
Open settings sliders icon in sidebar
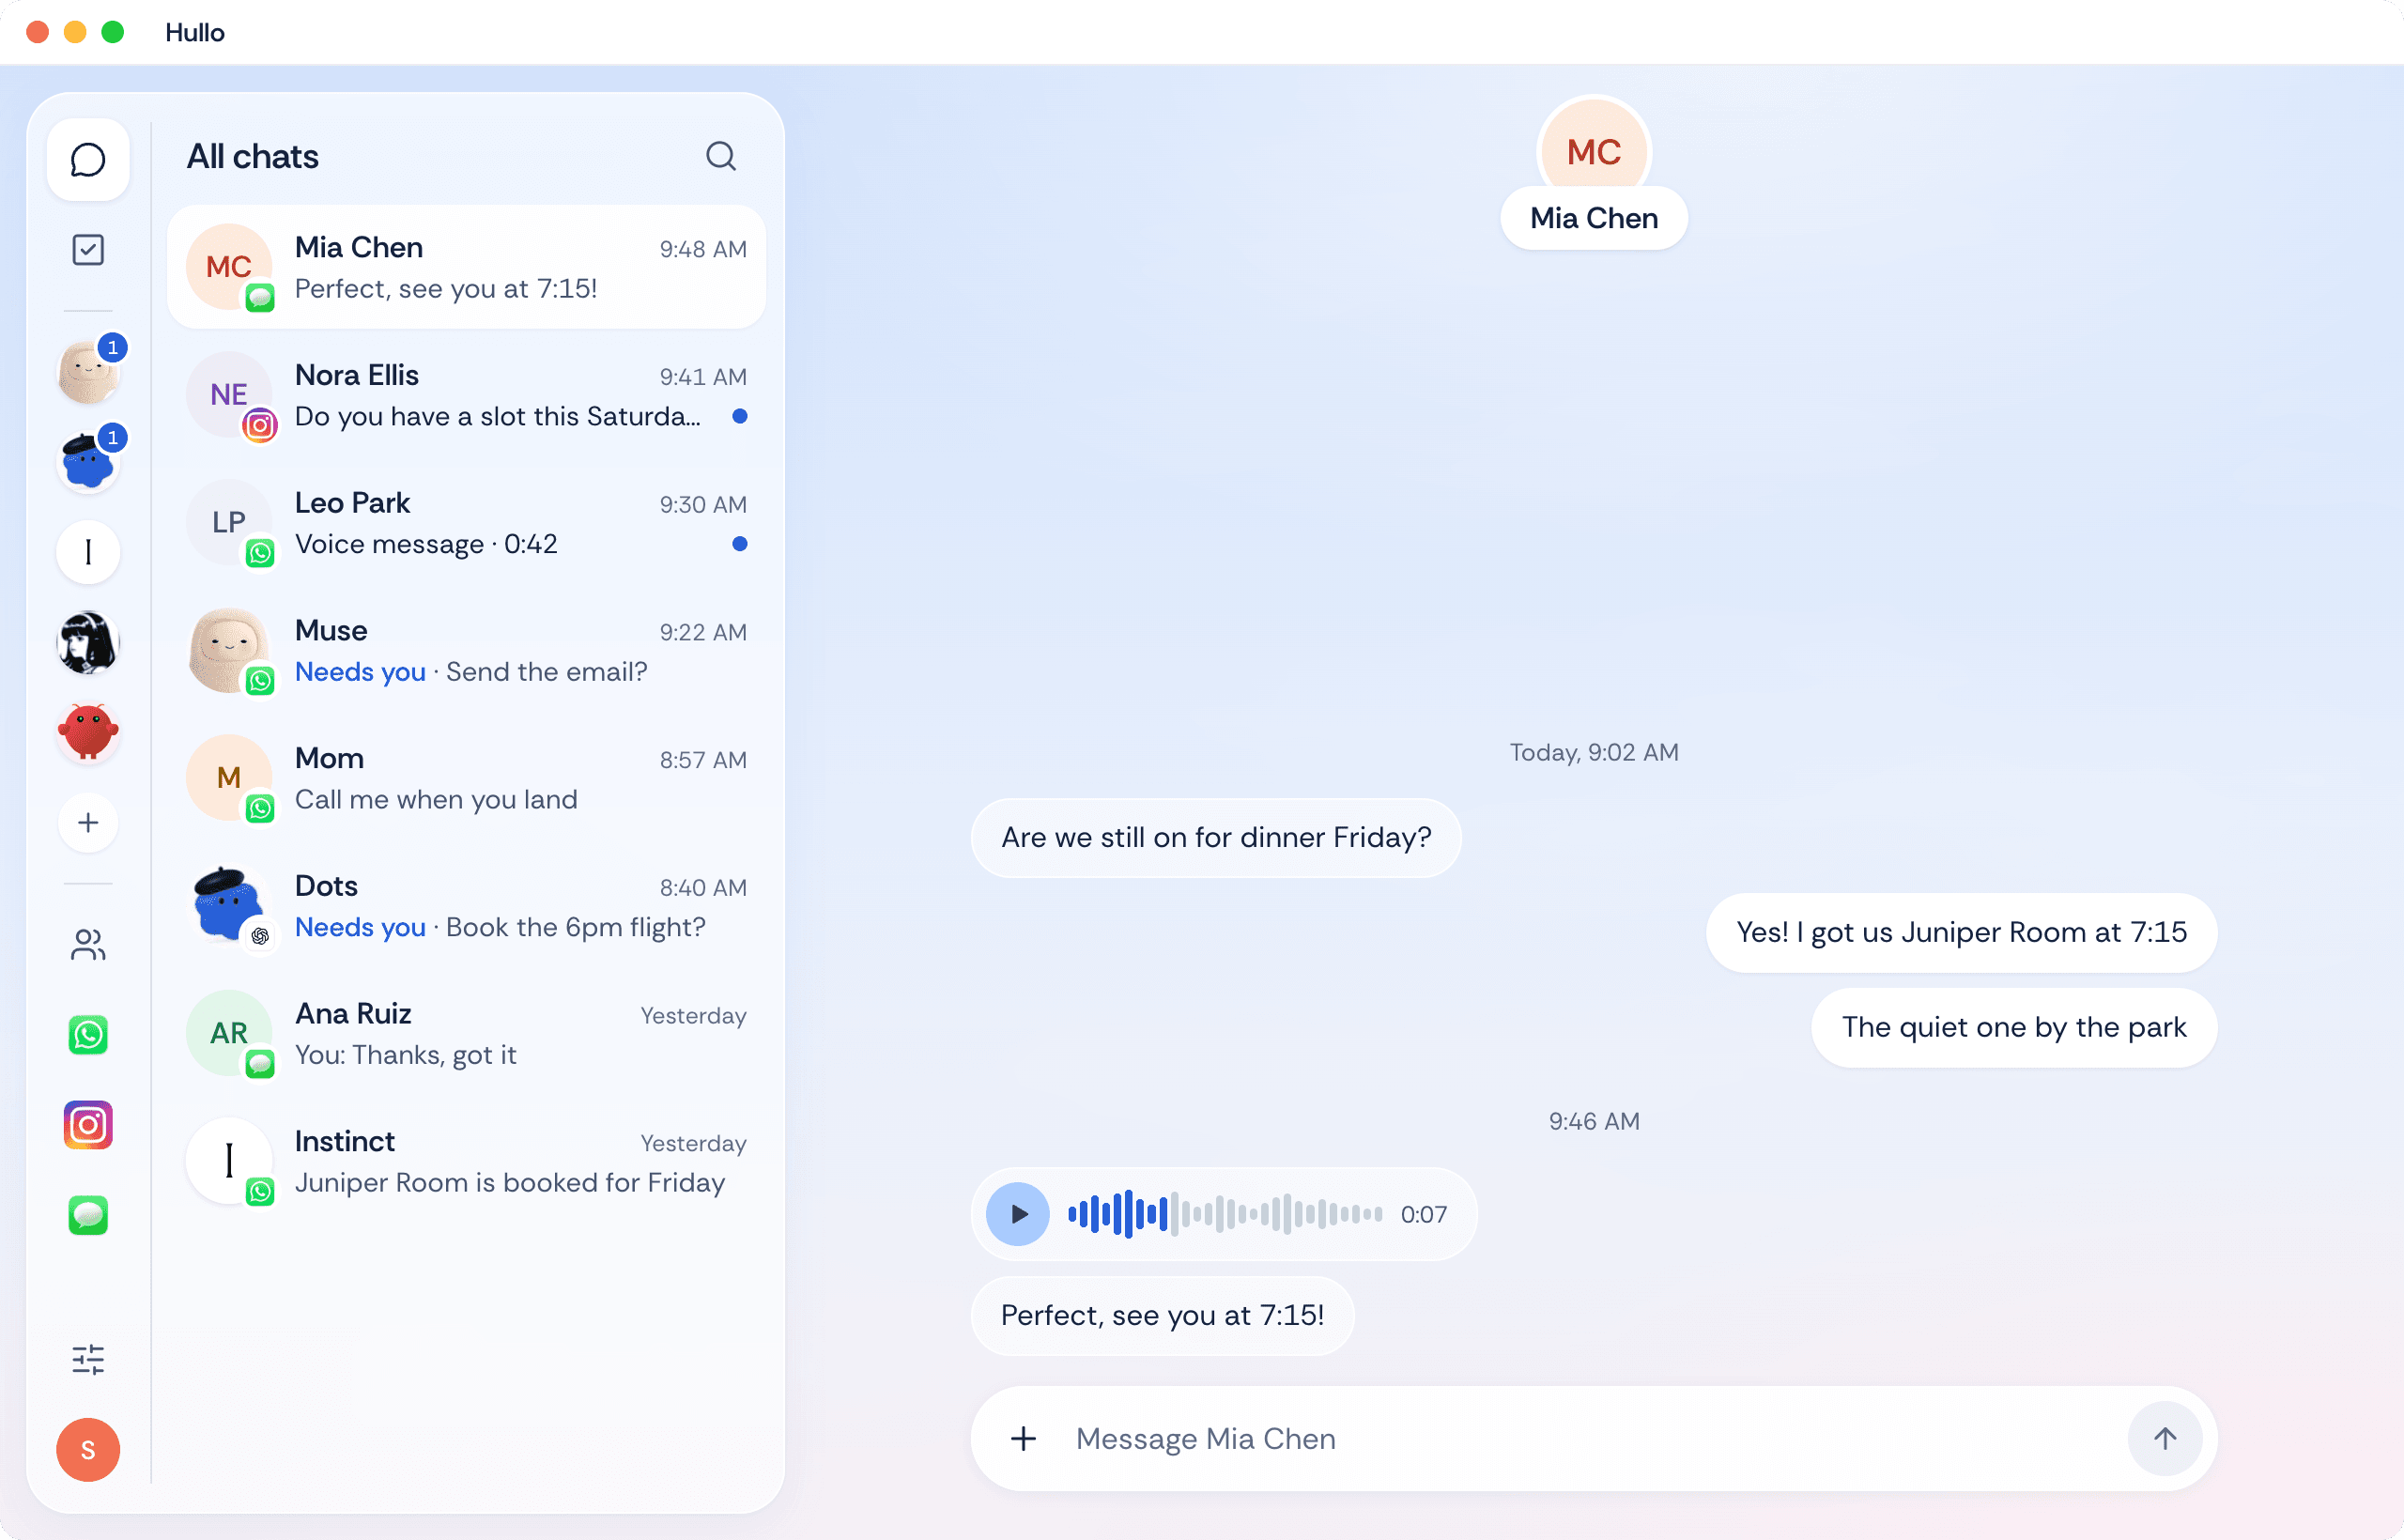(x=88, y=1359)
